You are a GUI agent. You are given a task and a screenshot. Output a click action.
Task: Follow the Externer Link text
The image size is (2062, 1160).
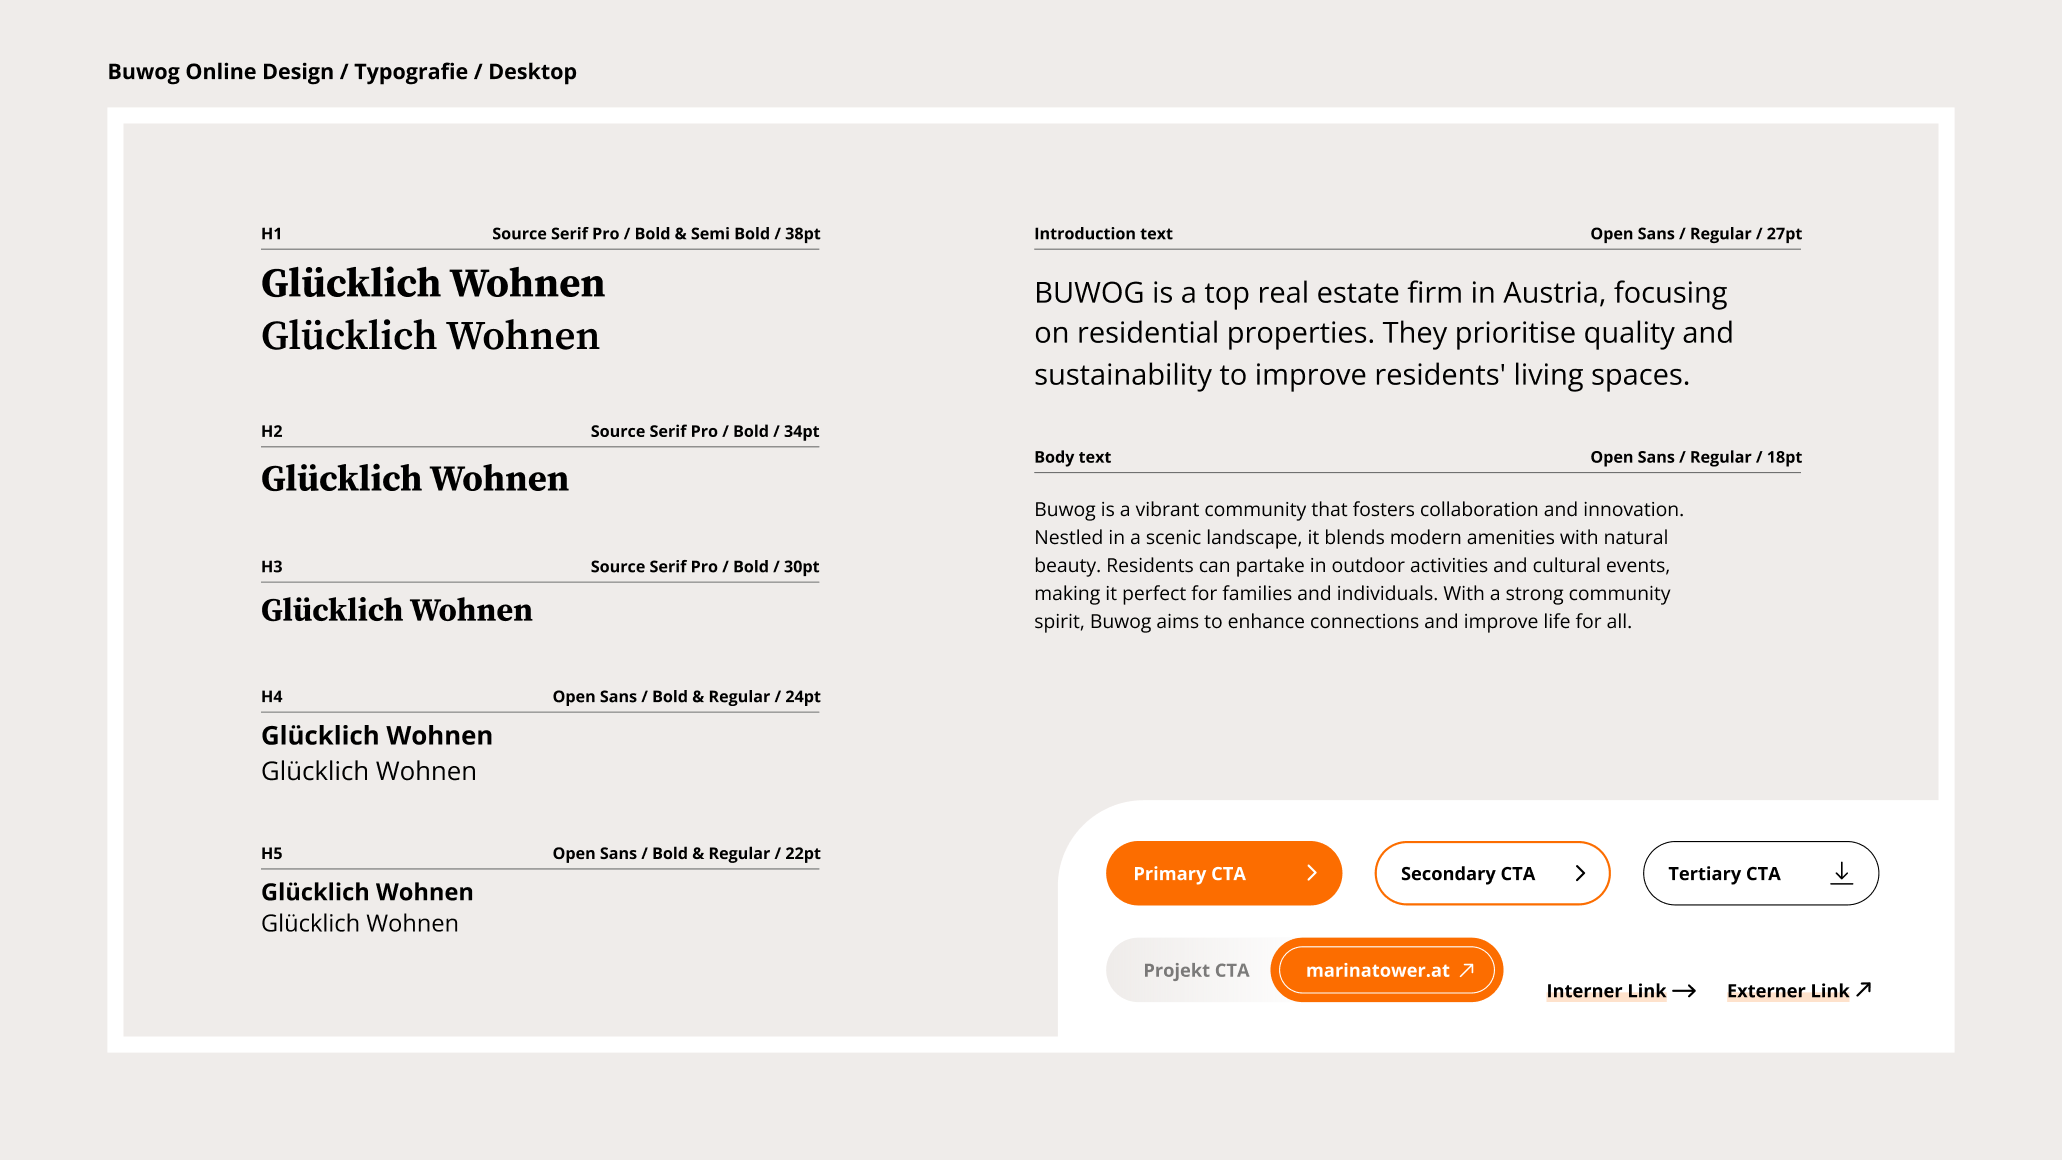click(1788, 991)
